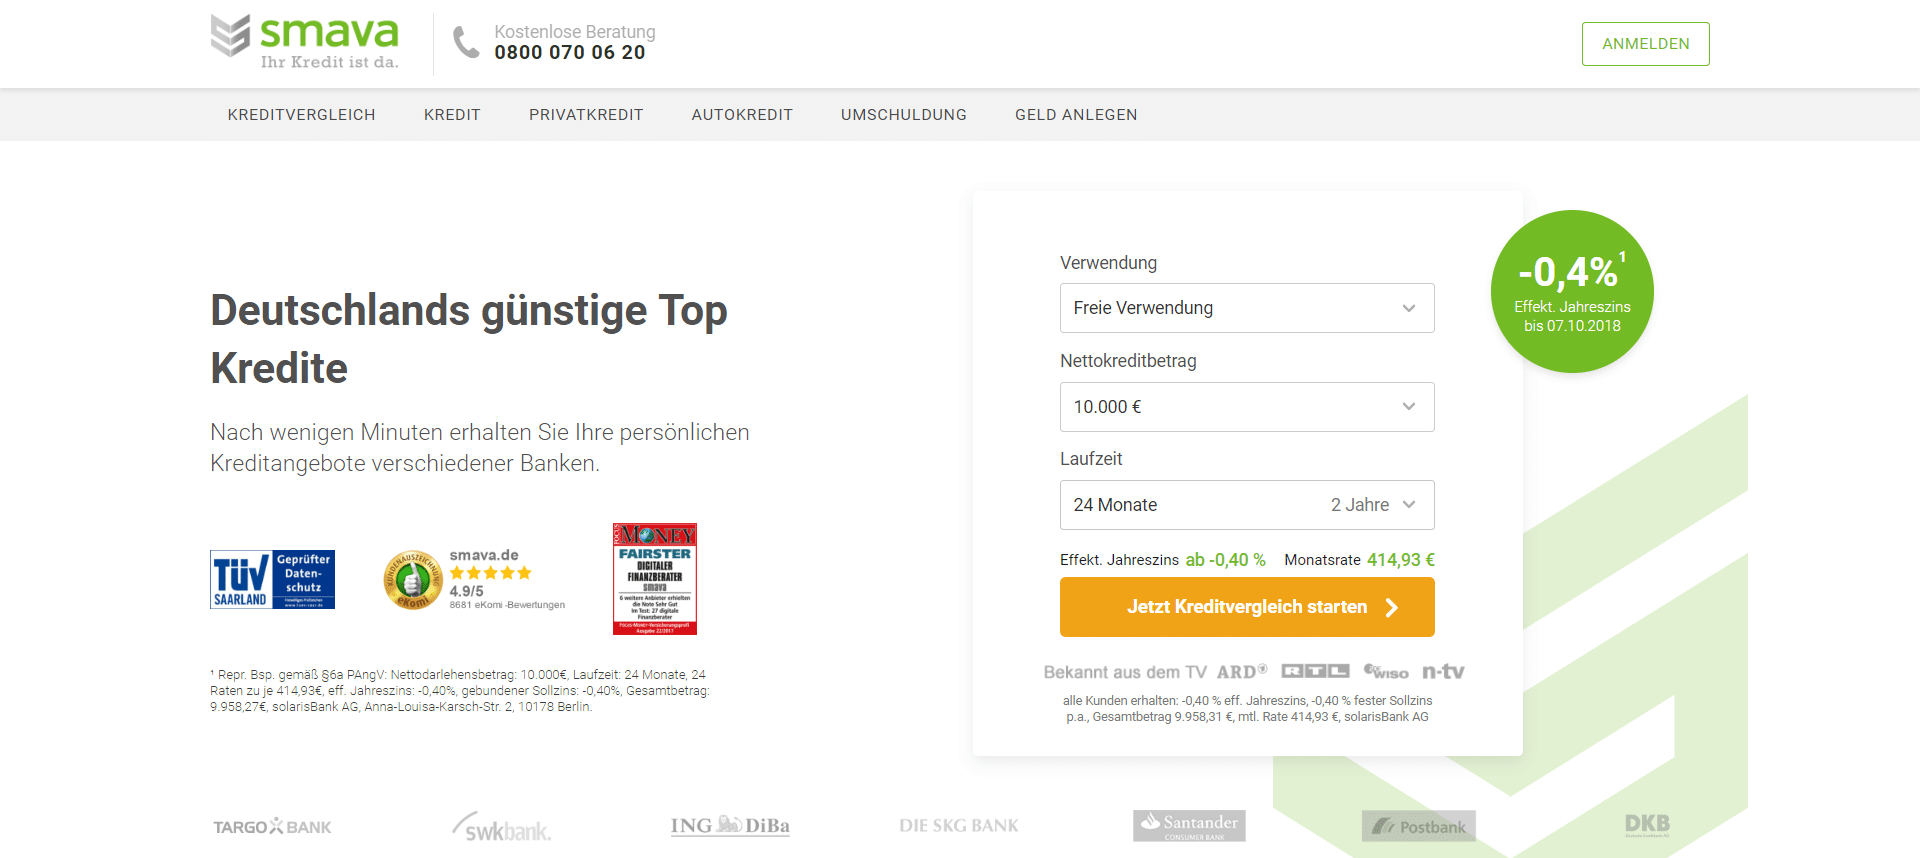Click the heading Deutschlands günstige Top Kredite

coord(468,339)
